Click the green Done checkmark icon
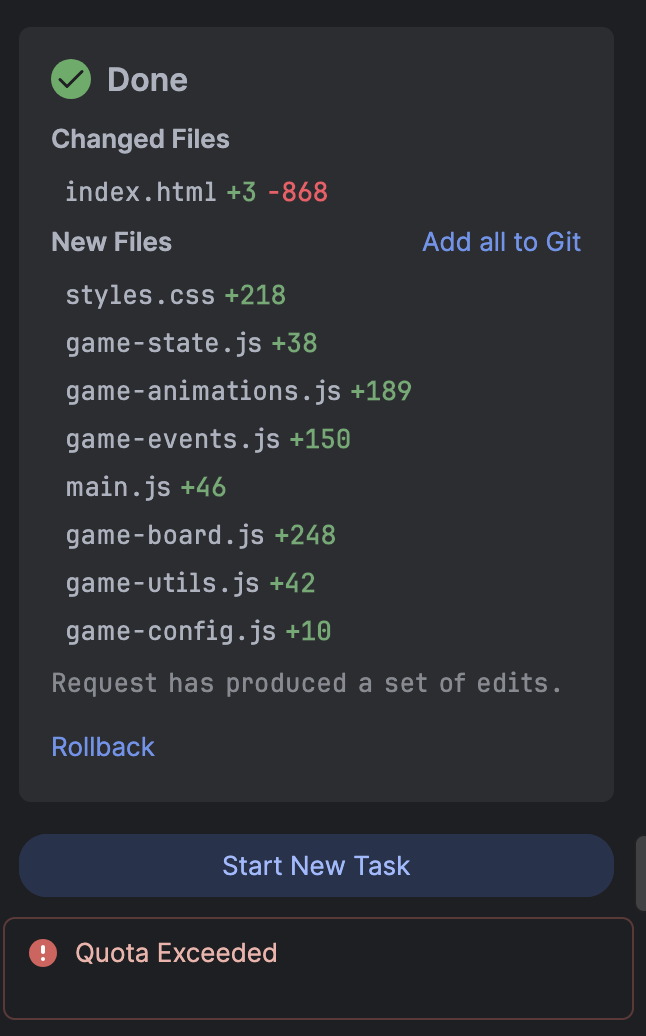Image resolution: width=646 pixels, height=1036 pixels. pos(71,79)
